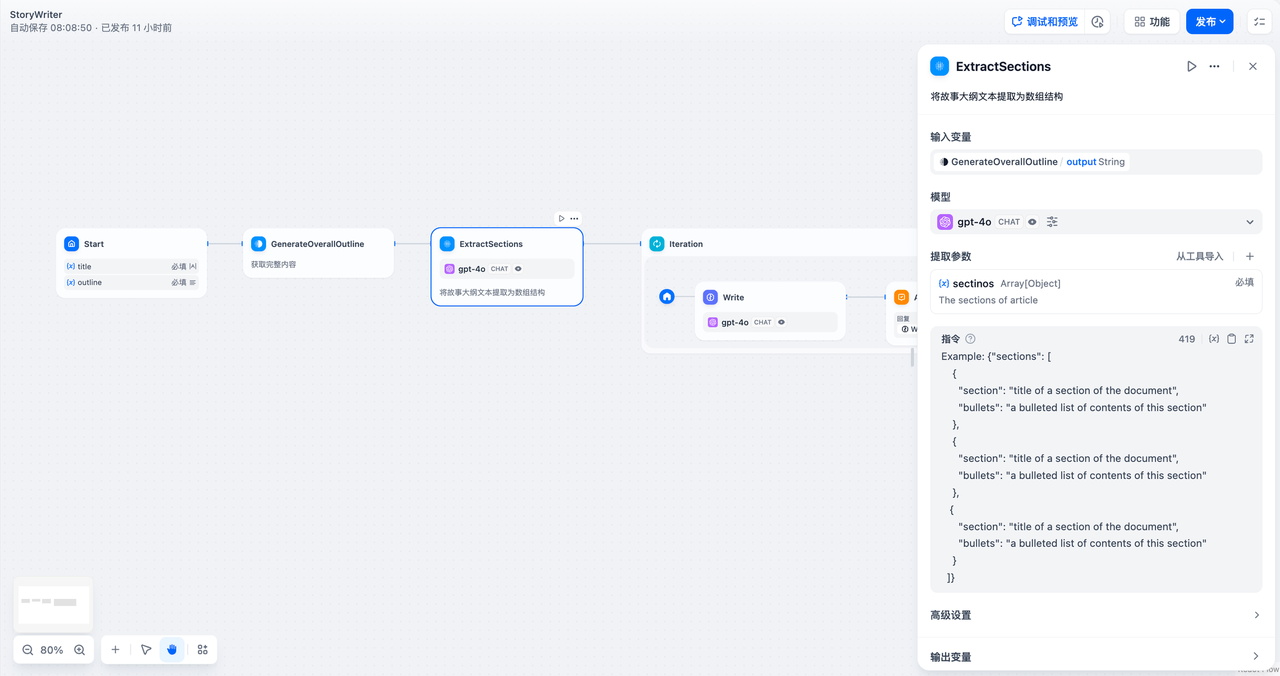
Task: Open the ExtractSections panel more options (...) menu
Action: [x=1214, y=66]
